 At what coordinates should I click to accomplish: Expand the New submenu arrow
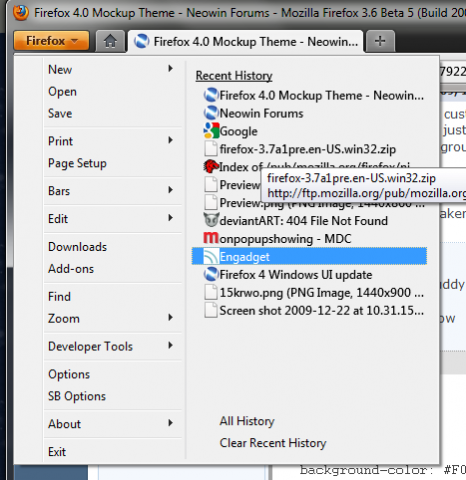171,69
